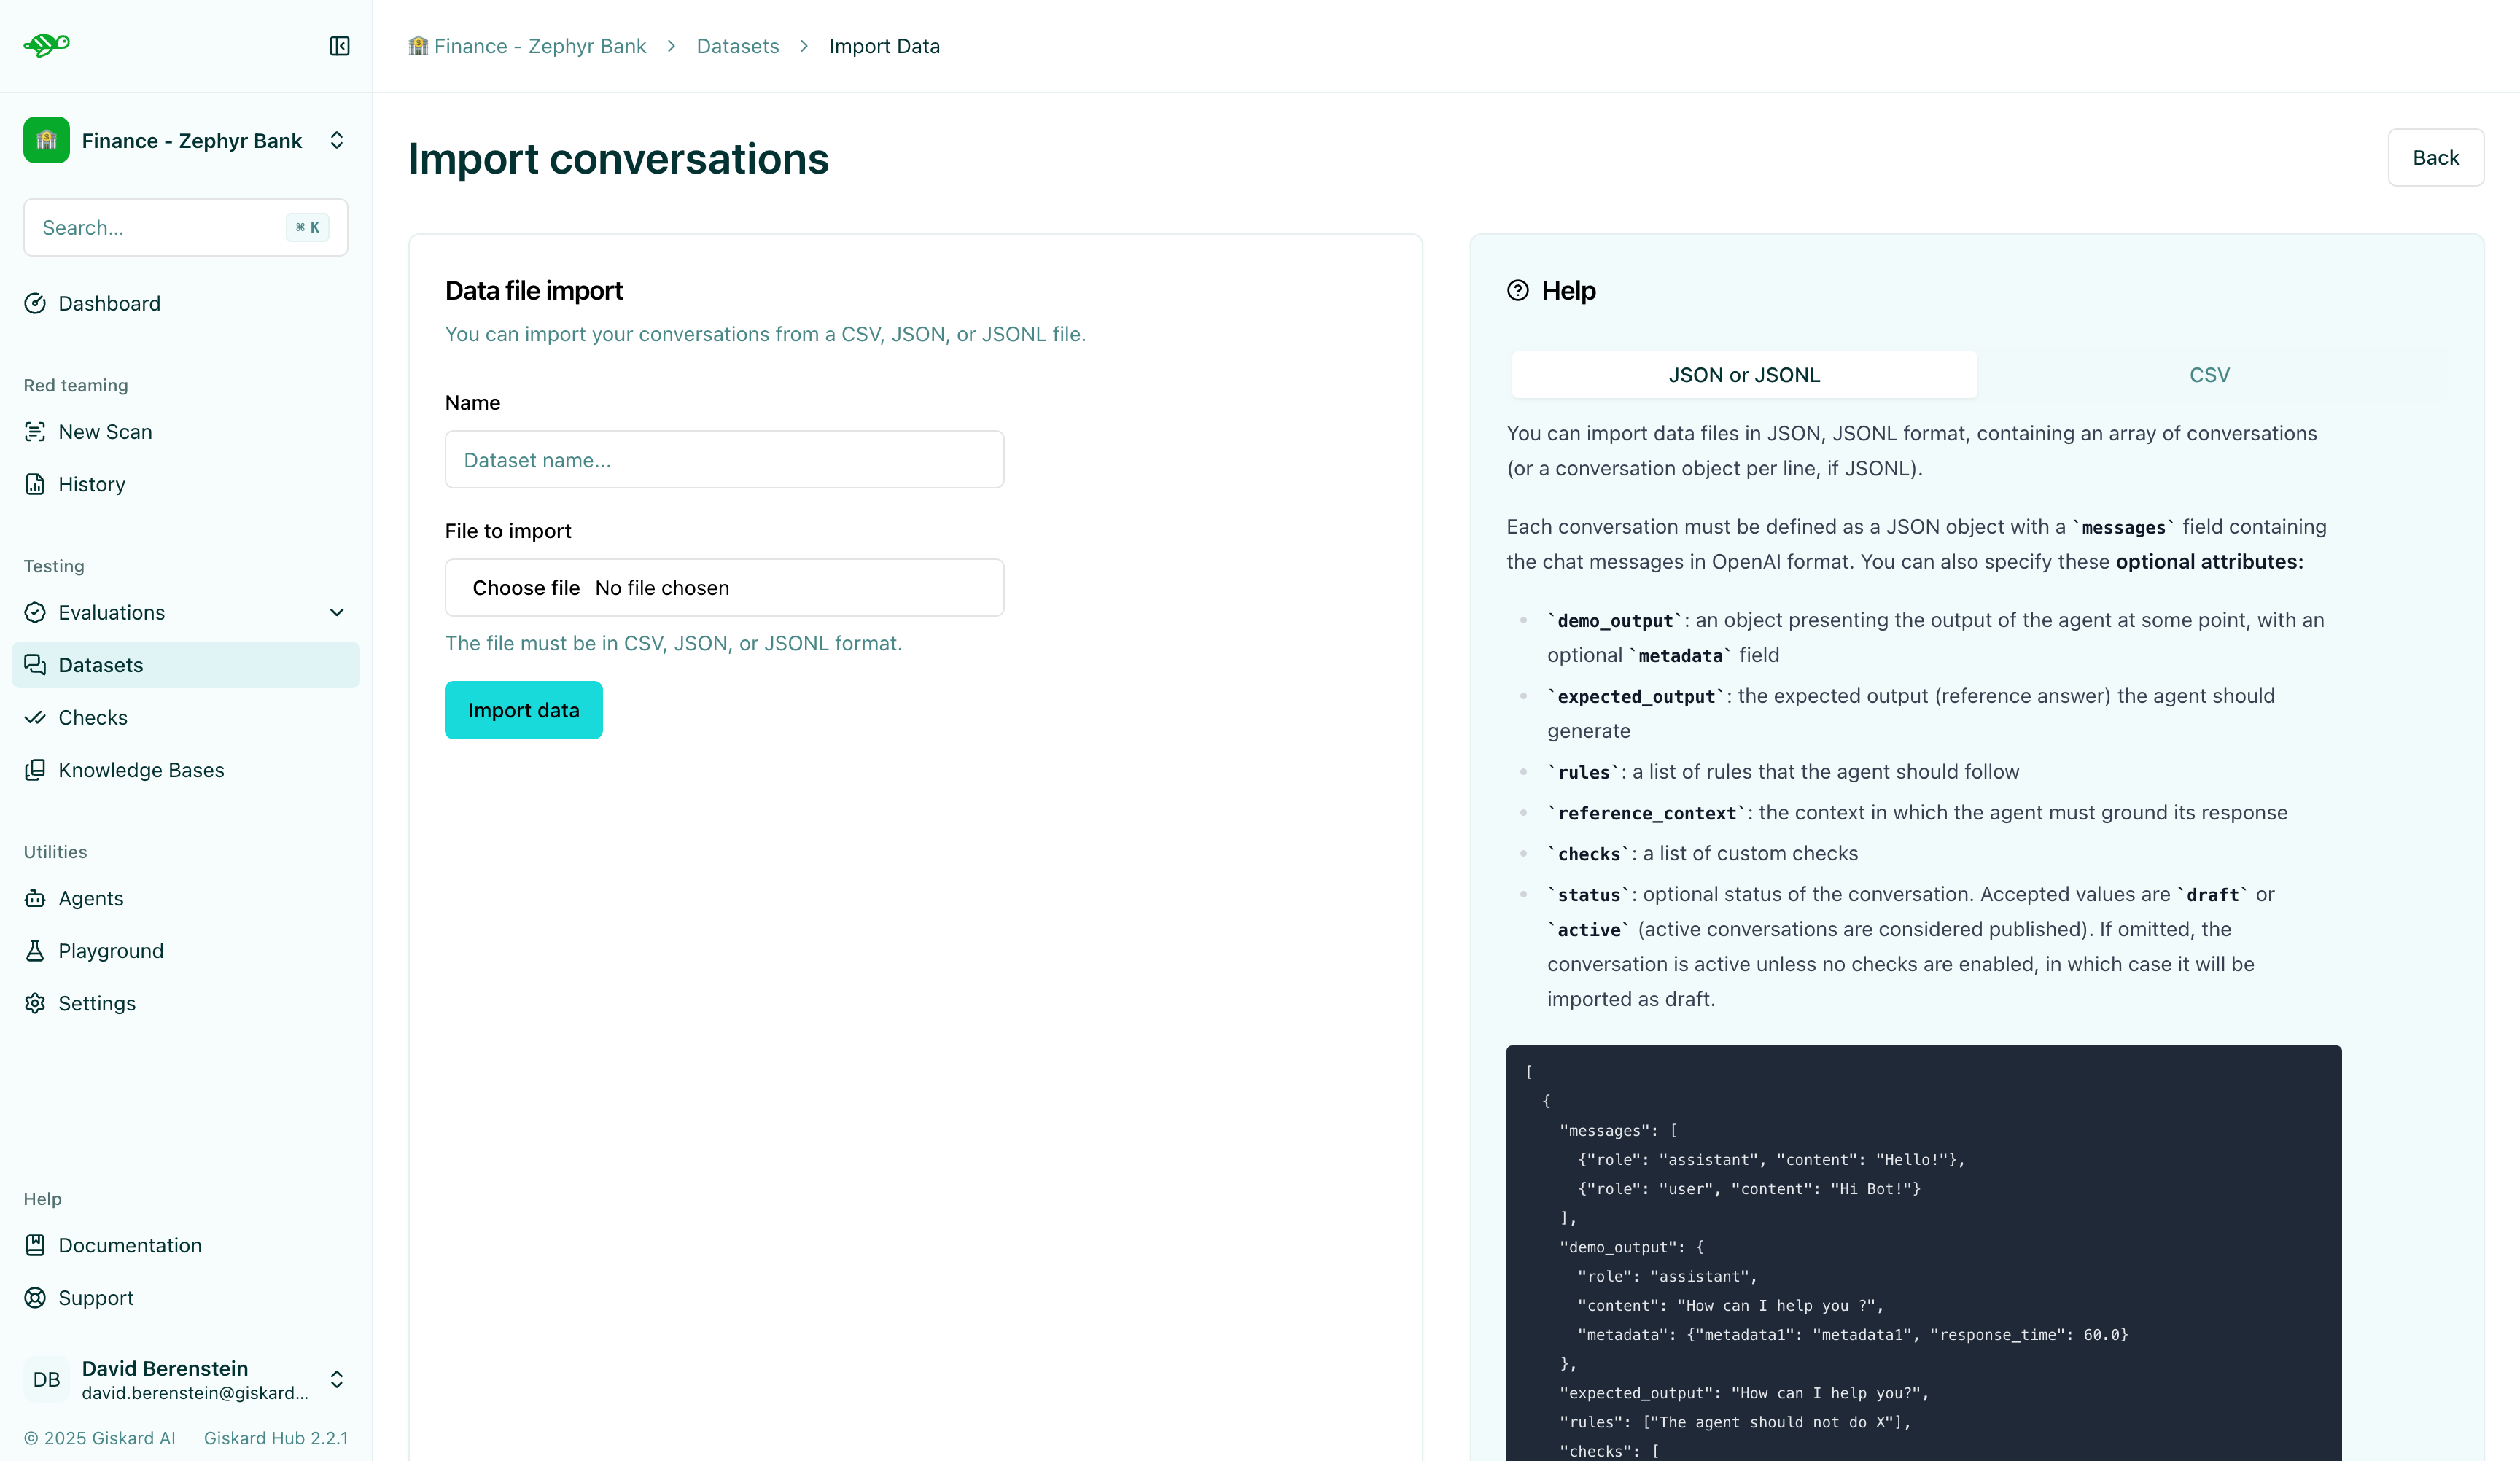Open Knowledge Bases via its books icon

click(36, 770)
